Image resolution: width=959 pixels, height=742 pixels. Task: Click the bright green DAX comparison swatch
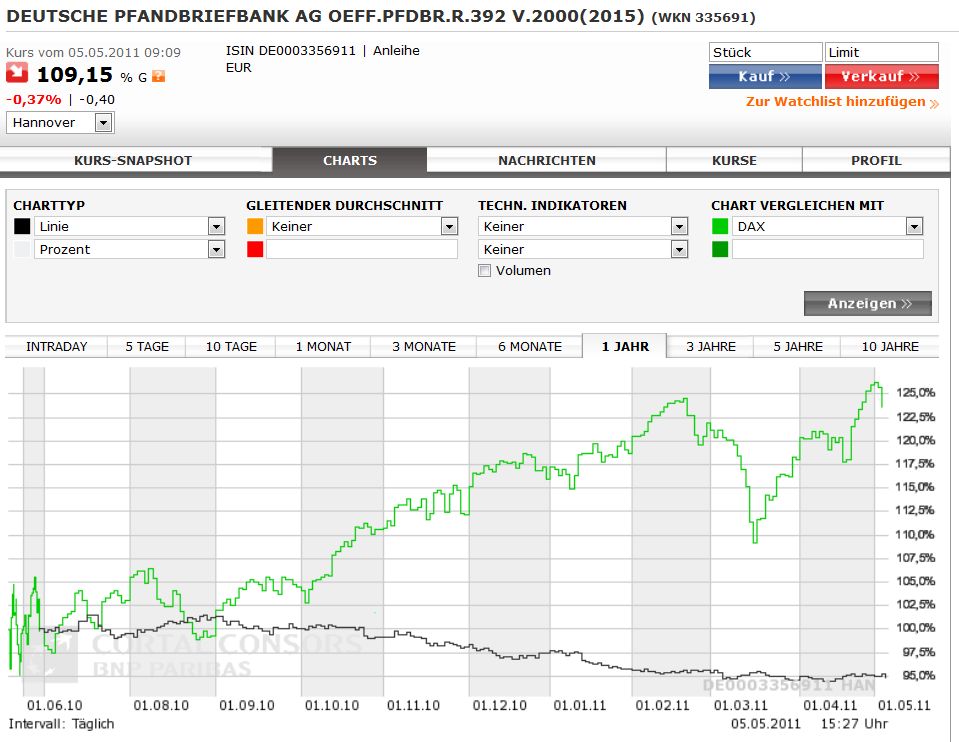coord(720,227)
